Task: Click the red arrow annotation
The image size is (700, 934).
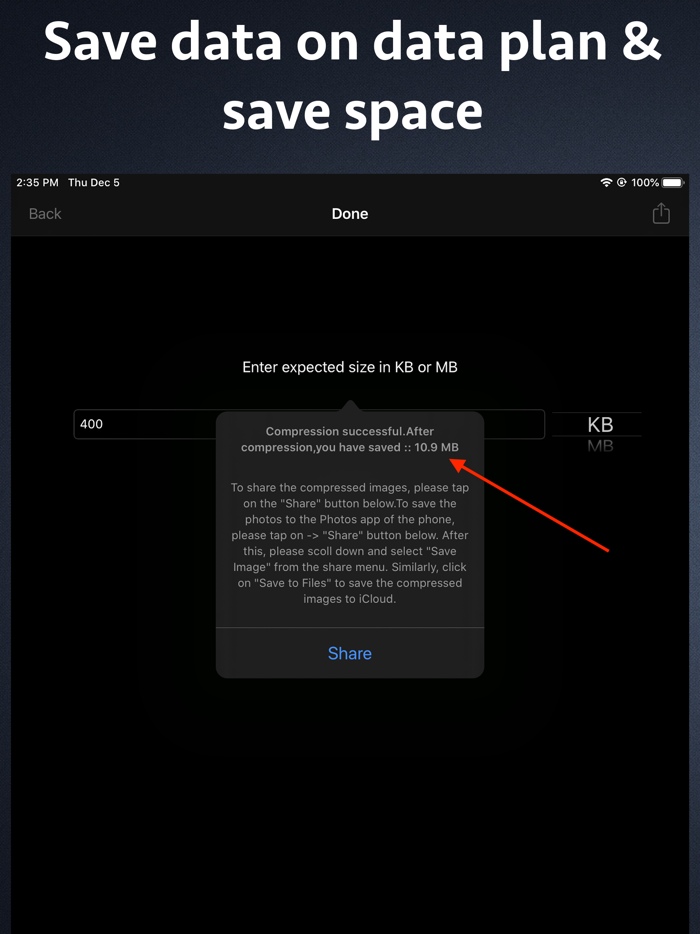Action: (534, 506)
